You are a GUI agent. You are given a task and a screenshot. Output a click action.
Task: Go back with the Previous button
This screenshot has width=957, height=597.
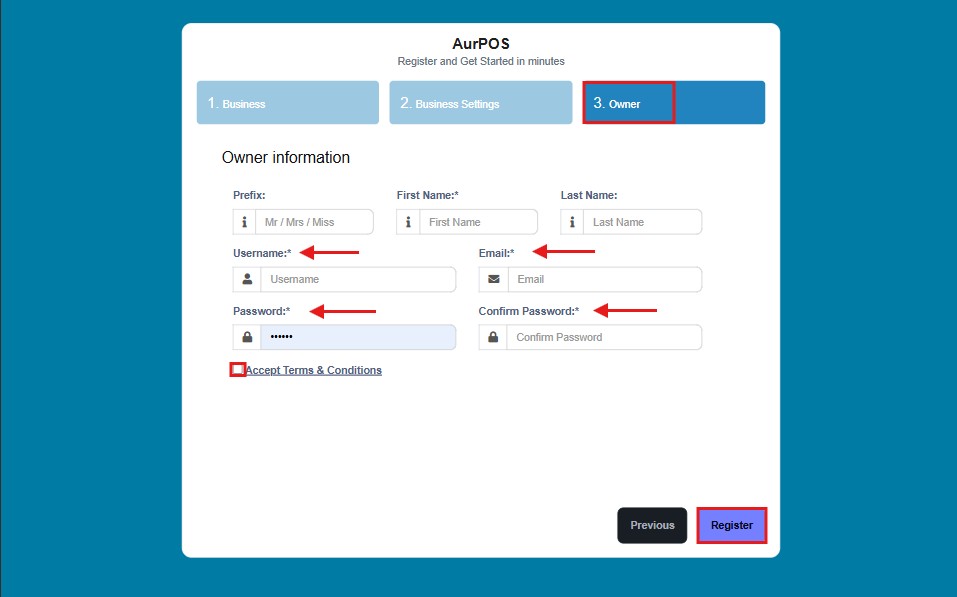coord(652,525)
